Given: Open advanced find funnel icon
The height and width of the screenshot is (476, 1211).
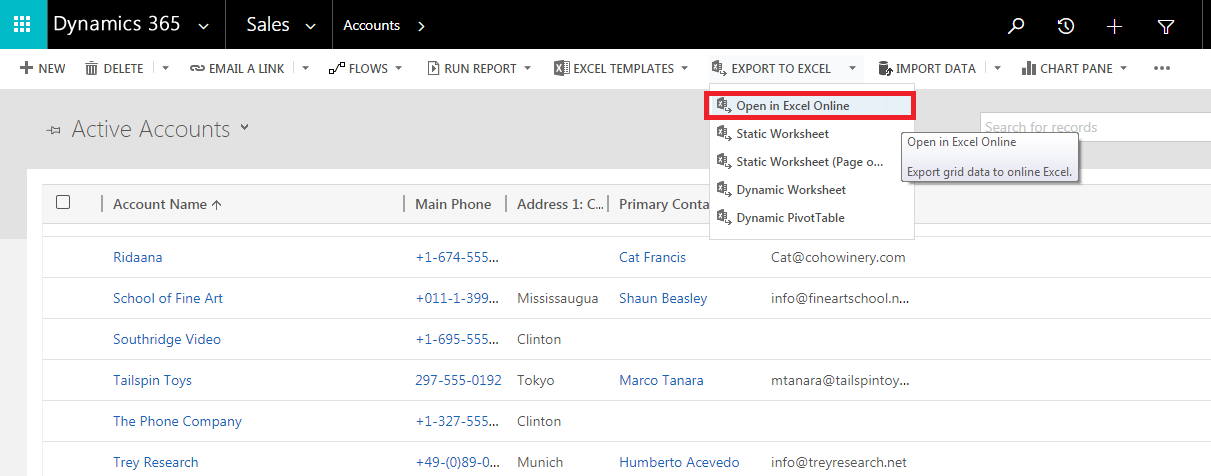Looking at the screenshot, I should pyautogui.click(x=1166, y=26).
